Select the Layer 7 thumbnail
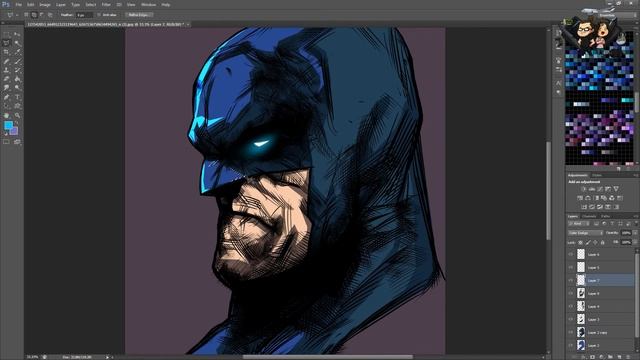Screen dimensions: 640x360 581,280
